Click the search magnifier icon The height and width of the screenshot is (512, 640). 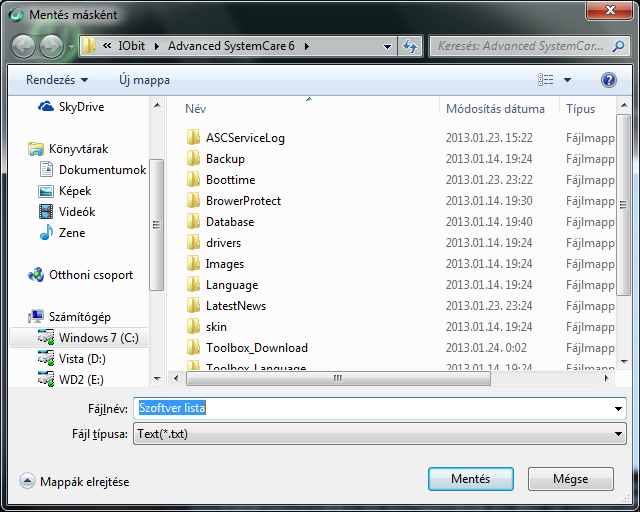tap(618, 46)
